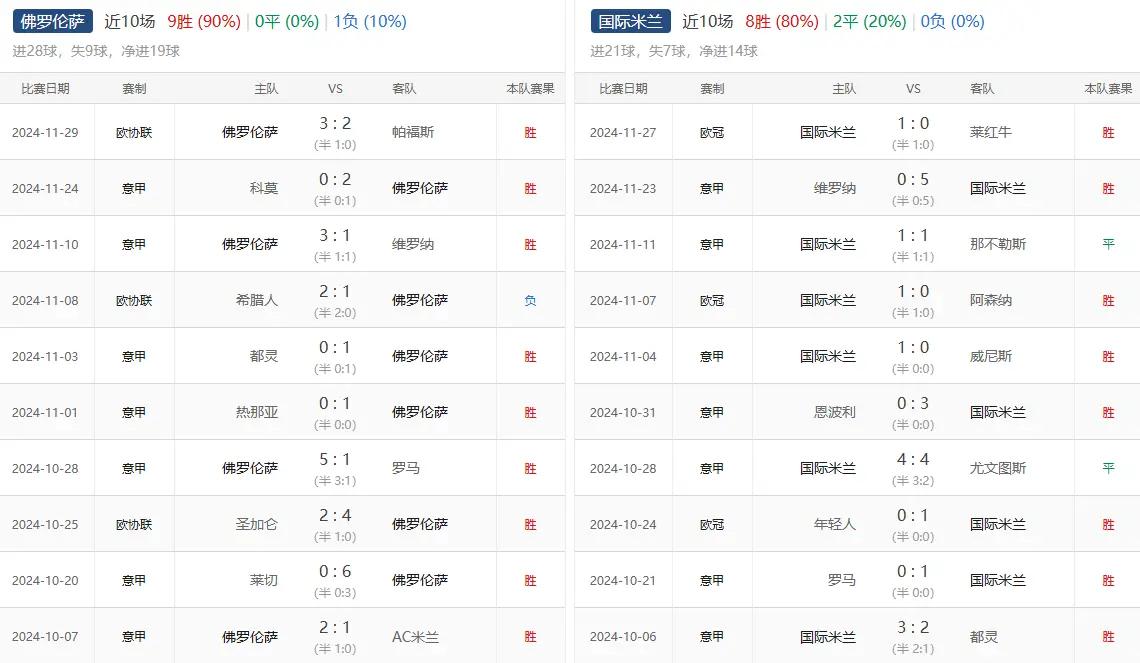
Task: Select date 2024-11-29 in 佛罗伦萨 table
Action: pos(45,132)
